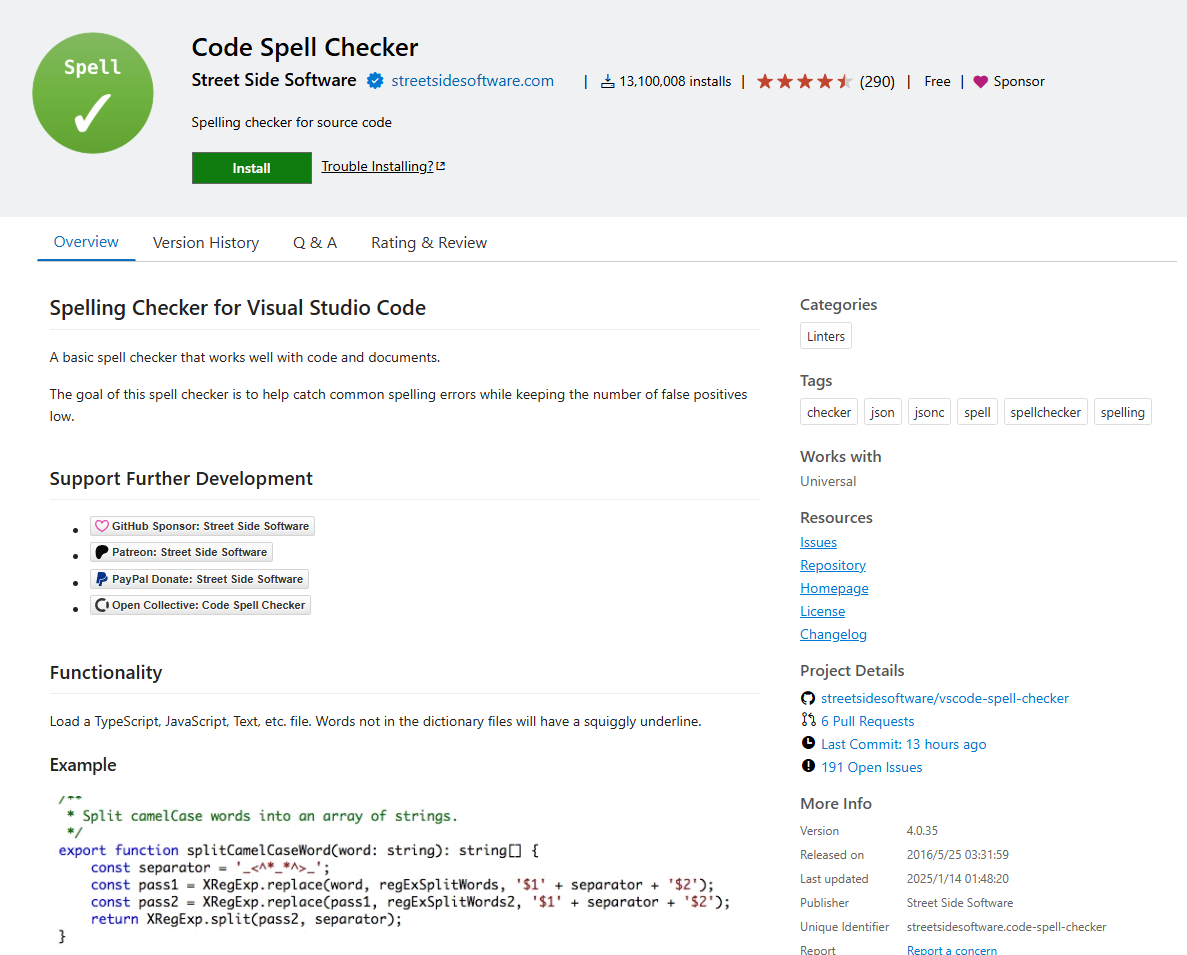Open the Street Side Software publisher name
1187x955 pixels.
[x=273, y=80]
